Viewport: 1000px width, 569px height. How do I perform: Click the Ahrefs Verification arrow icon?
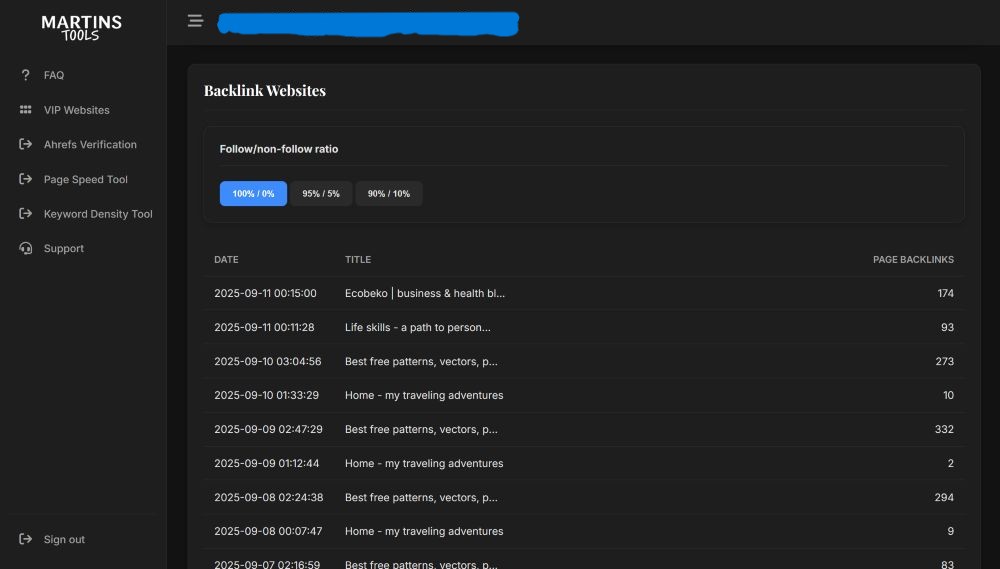click(x=26, y=144)
